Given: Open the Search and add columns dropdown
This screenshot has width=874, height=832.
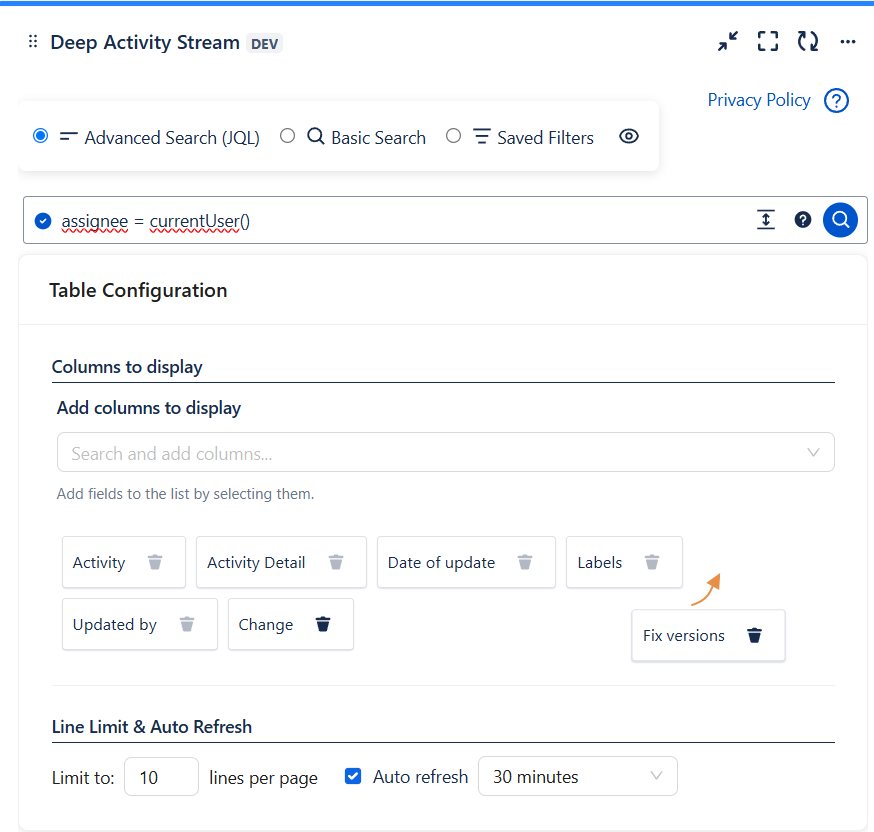Looking at the screenshot, I should 445,453.
